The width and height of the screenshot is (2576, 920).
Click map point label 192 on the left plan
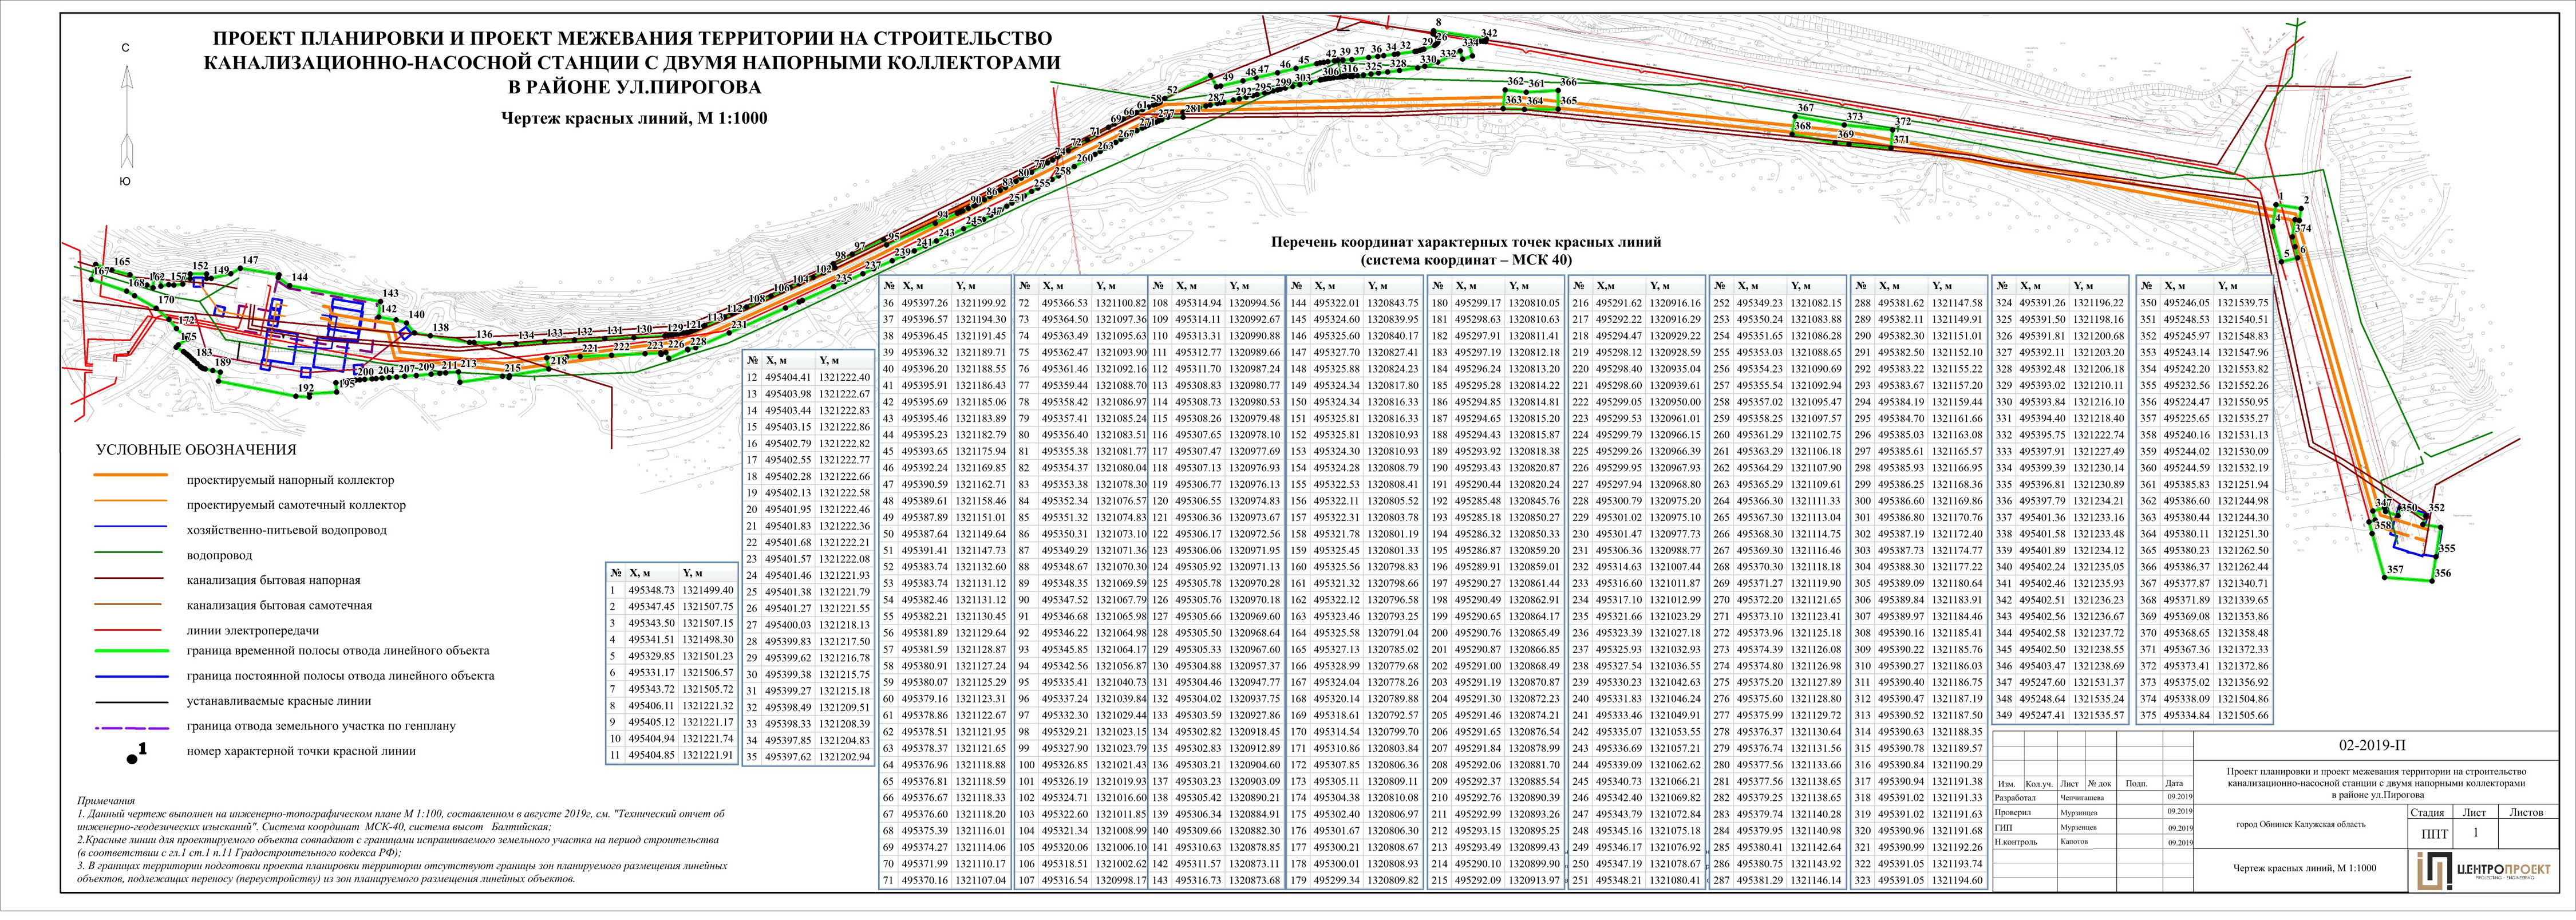(x=306, y=388)
